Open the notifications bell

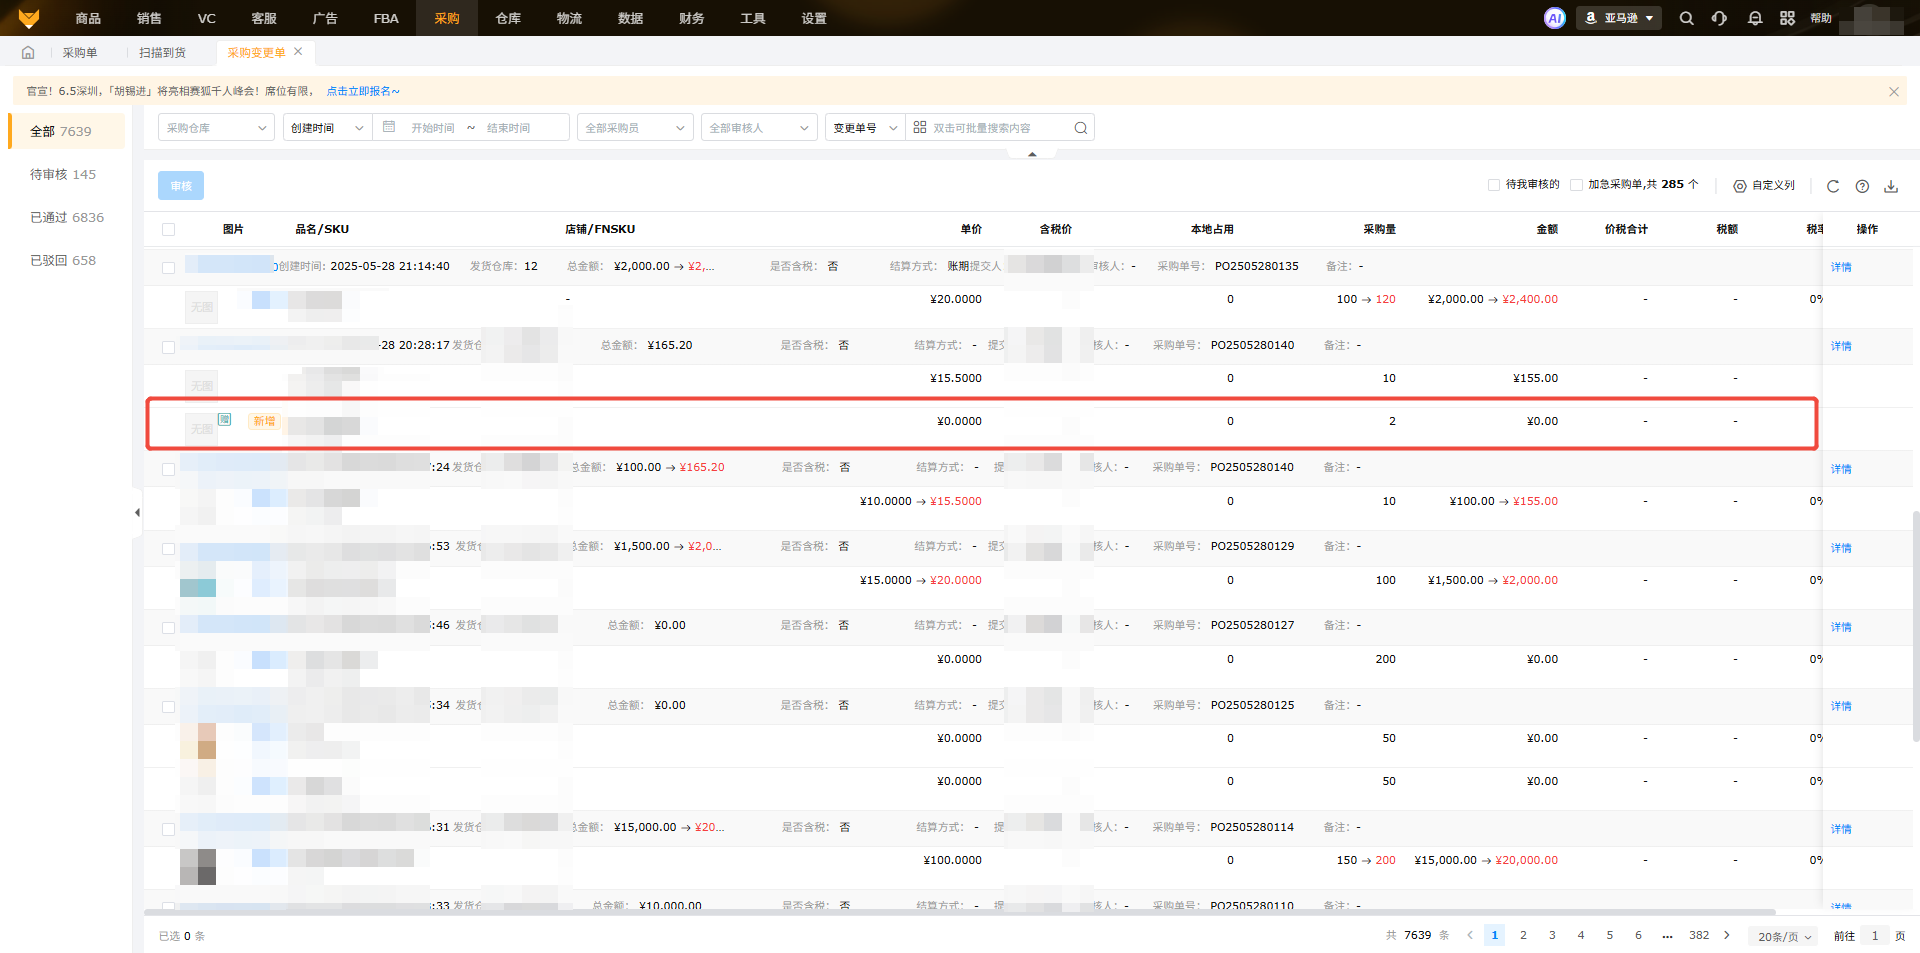click(x=1754, y=18)
